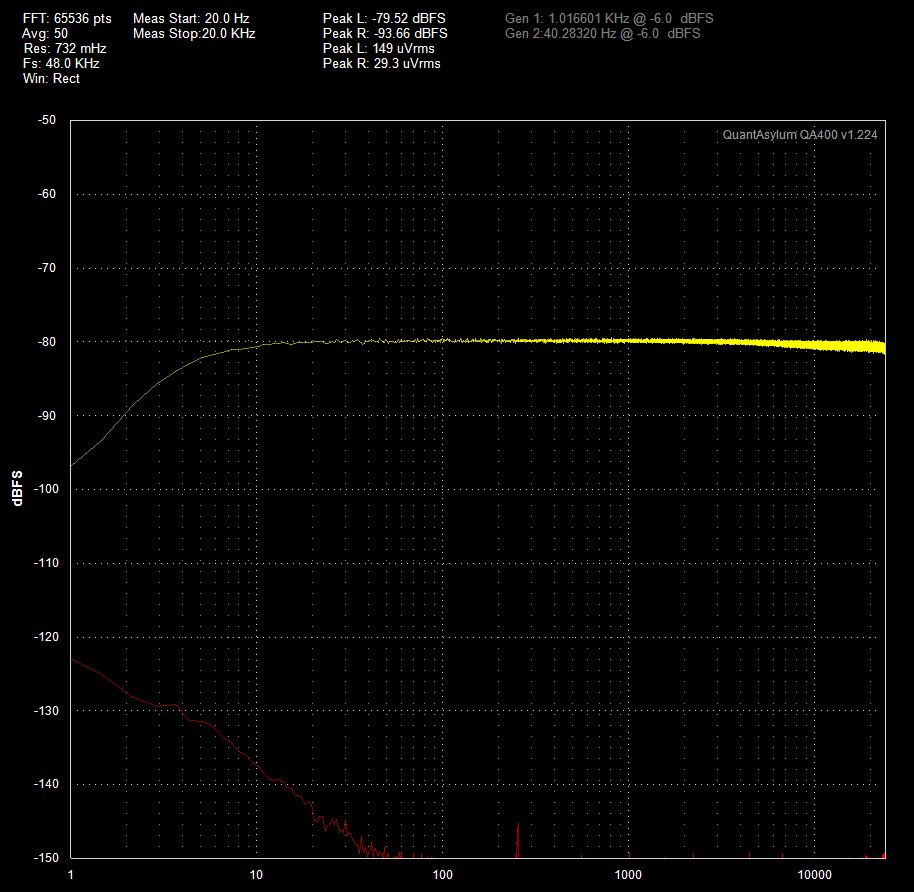Click the '1000' frequency axis label
914x892 pixels.
click(x=628, y=875)
